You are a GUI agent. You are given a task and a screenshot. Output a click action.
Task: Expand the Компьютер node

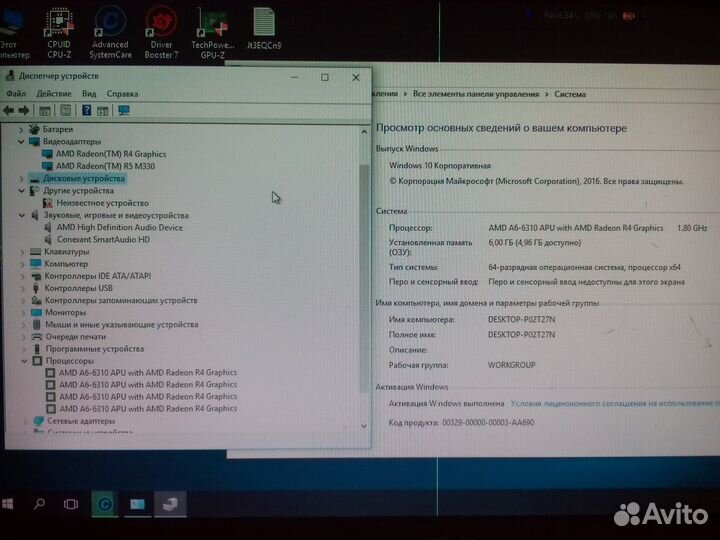coord(22,264)
